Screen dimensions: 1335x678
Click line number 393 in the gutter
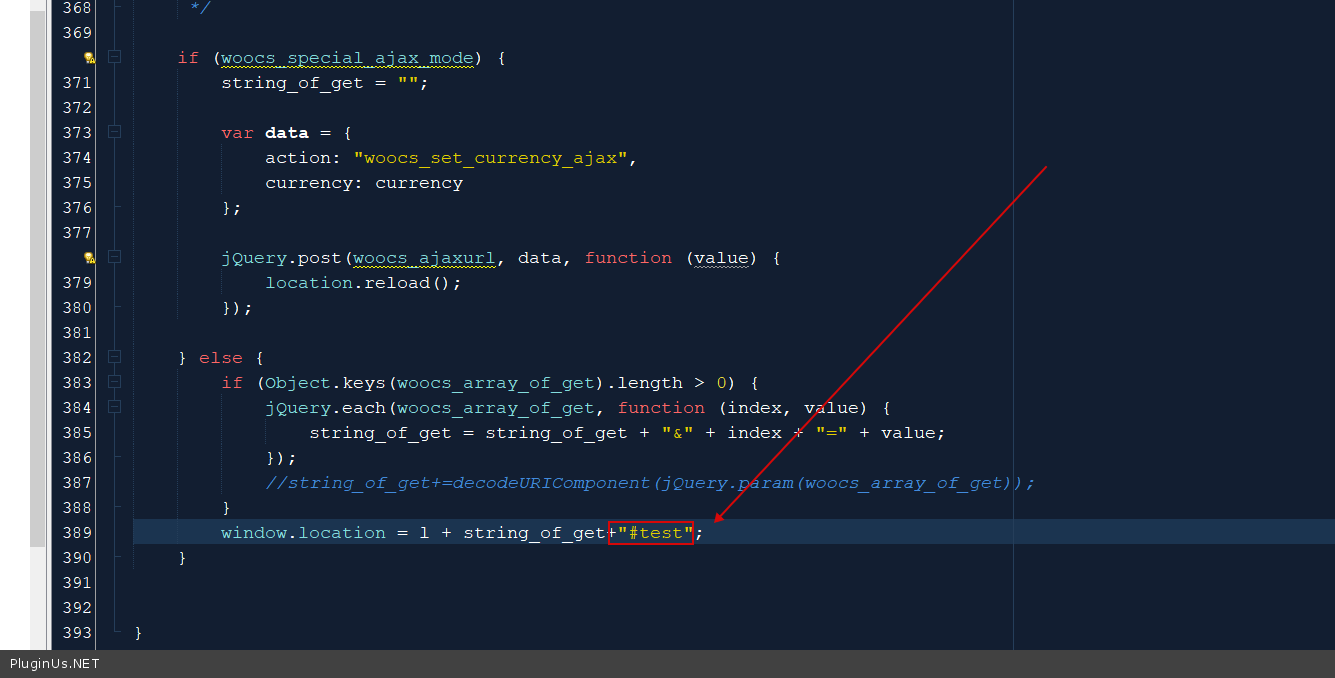click(x=77, y=633)
